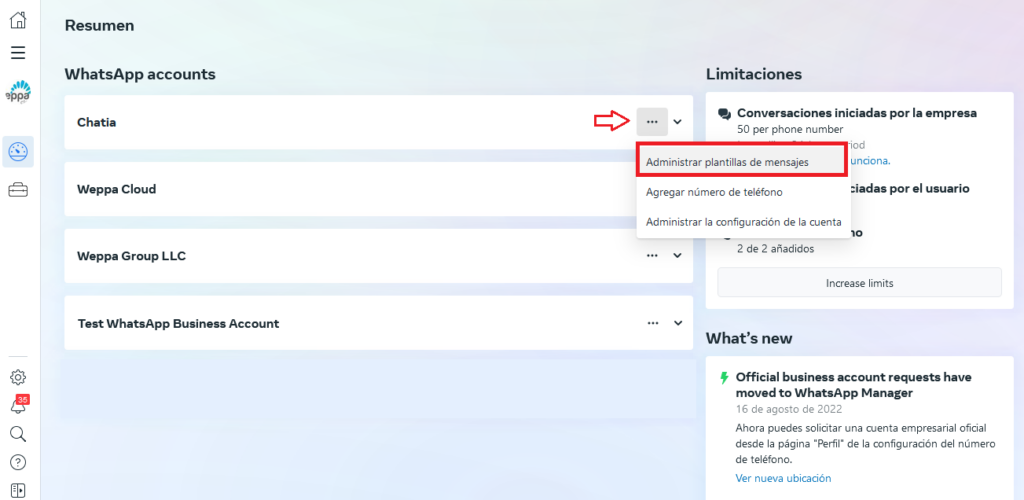Open the hamburger menu in sidebar
Screen dimensions: 1024x500
18,53
